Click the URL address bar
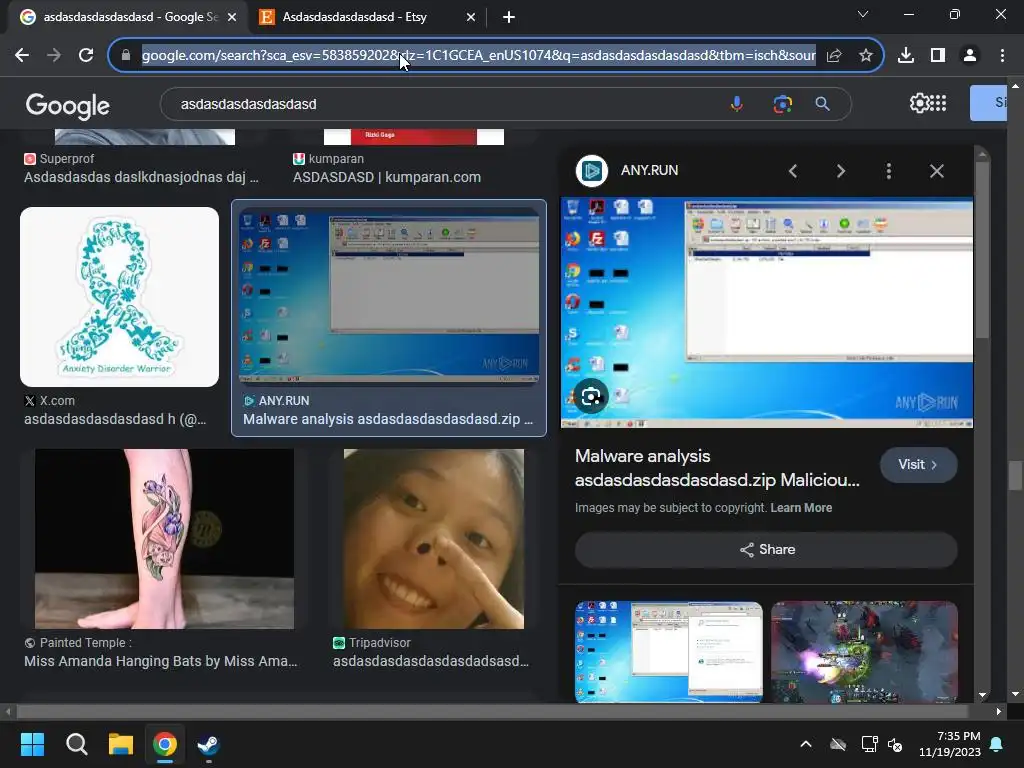This screenshot has height=768, width=1024. coord(478,56)
